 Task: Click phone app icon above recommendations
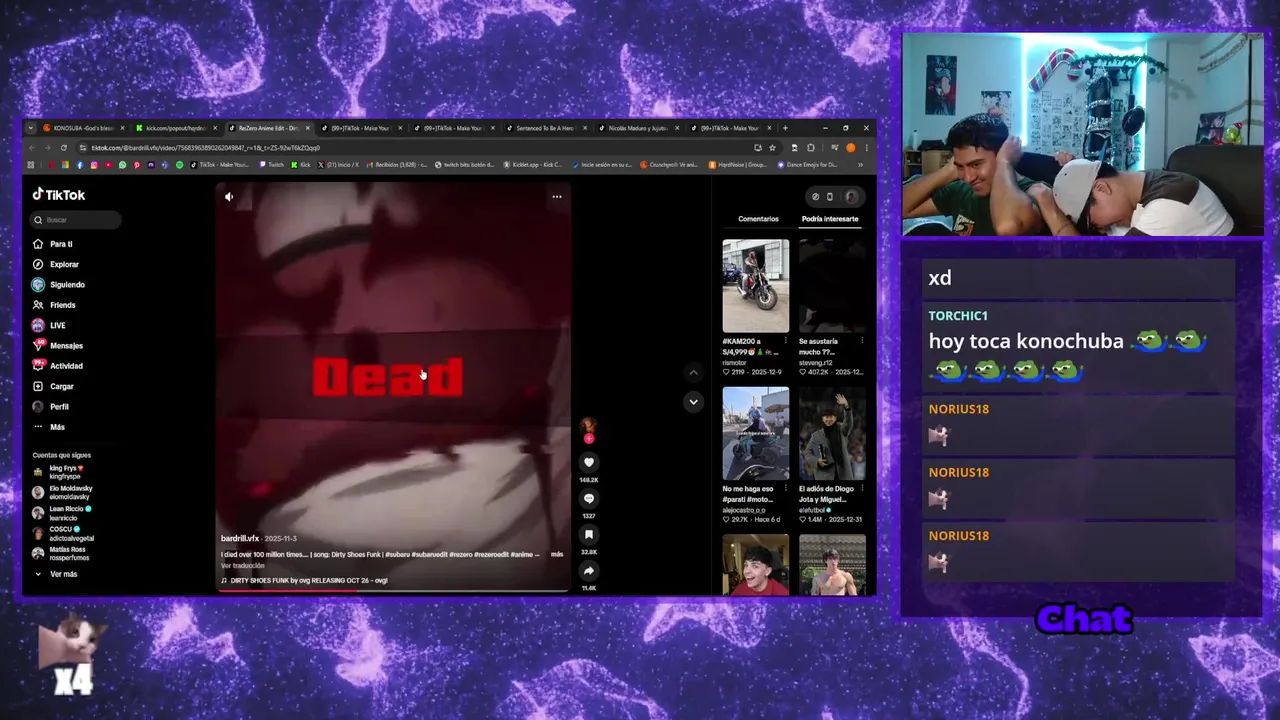[x=829, y=197]
